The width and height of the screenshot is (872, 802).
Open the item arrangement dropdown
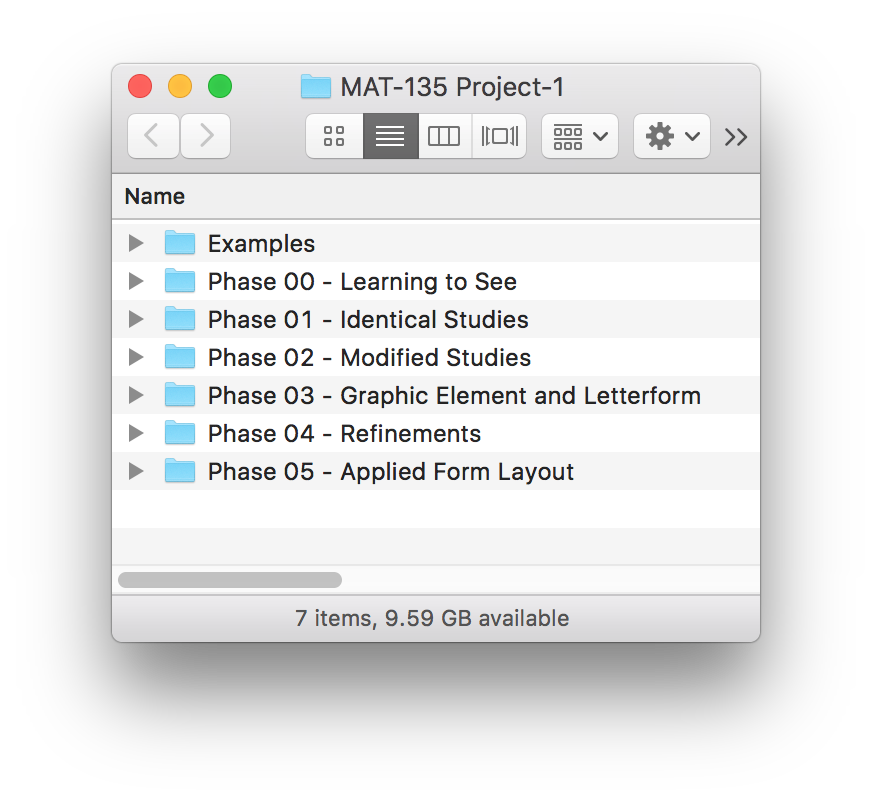tap(580, 136)
